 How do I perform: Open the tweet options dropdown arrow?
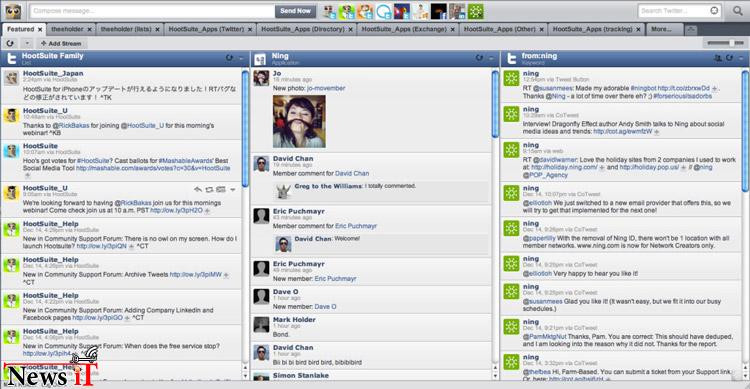tap(233, 190)
